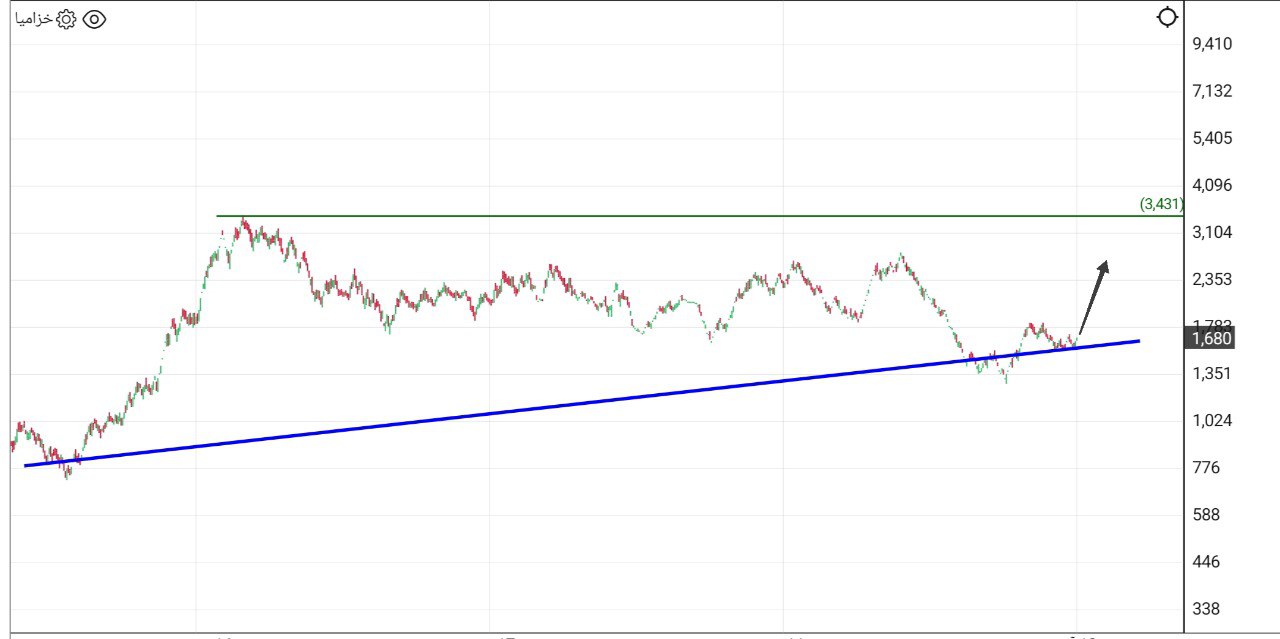The image size is (1280, 639).
Task: Click the 7,132 price axis label
Action: (1212, 91)
